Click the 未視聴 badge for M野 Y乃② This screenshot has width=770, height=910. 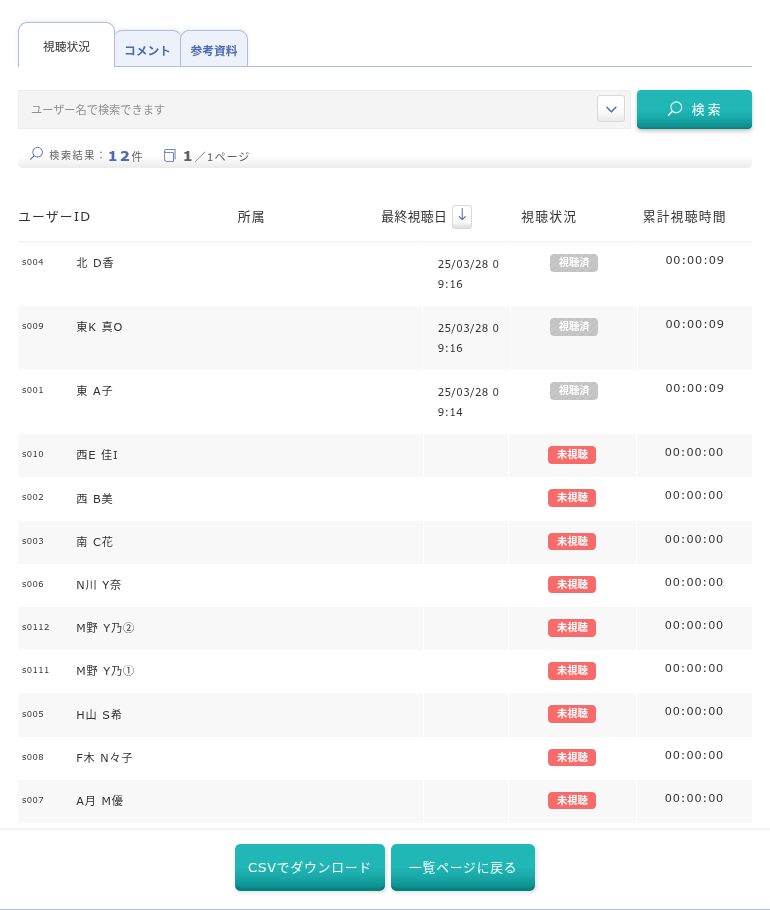click(572, 627)
